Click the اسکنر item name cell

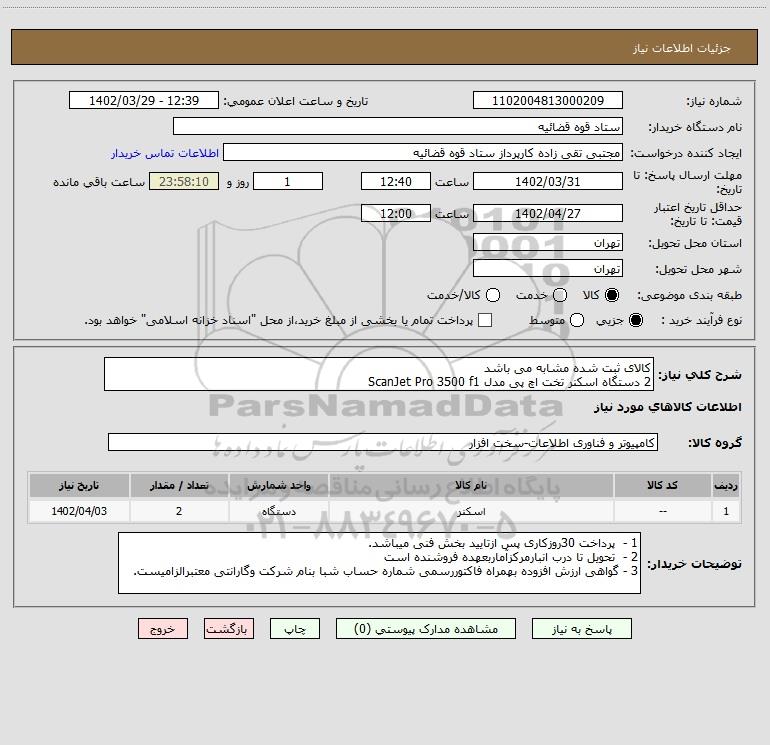471,511
